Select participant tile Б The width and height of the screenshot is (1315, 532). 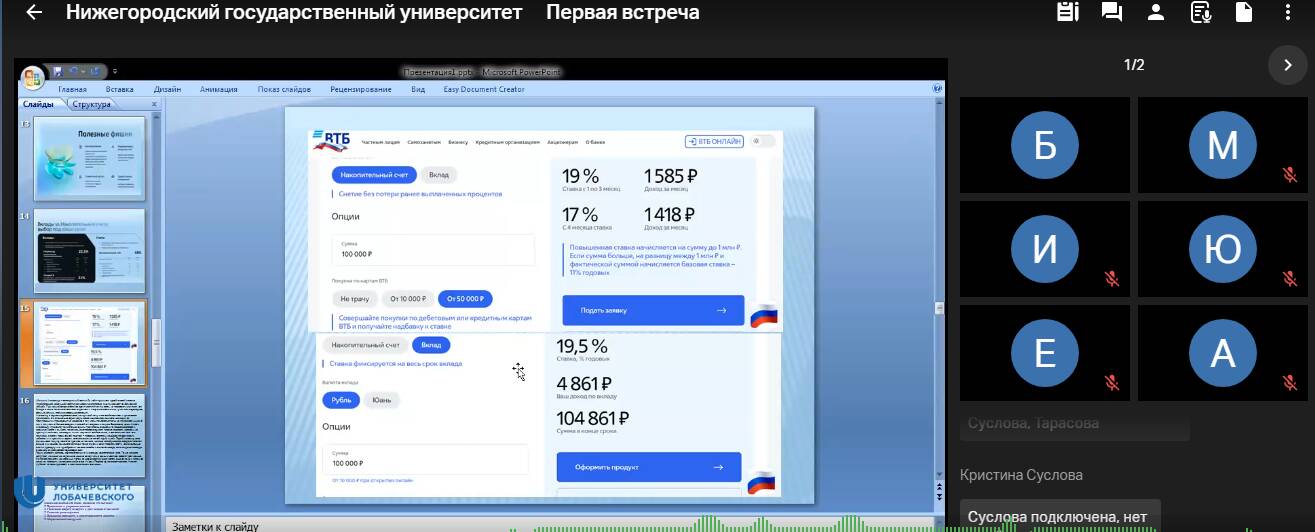(1045, 145)
